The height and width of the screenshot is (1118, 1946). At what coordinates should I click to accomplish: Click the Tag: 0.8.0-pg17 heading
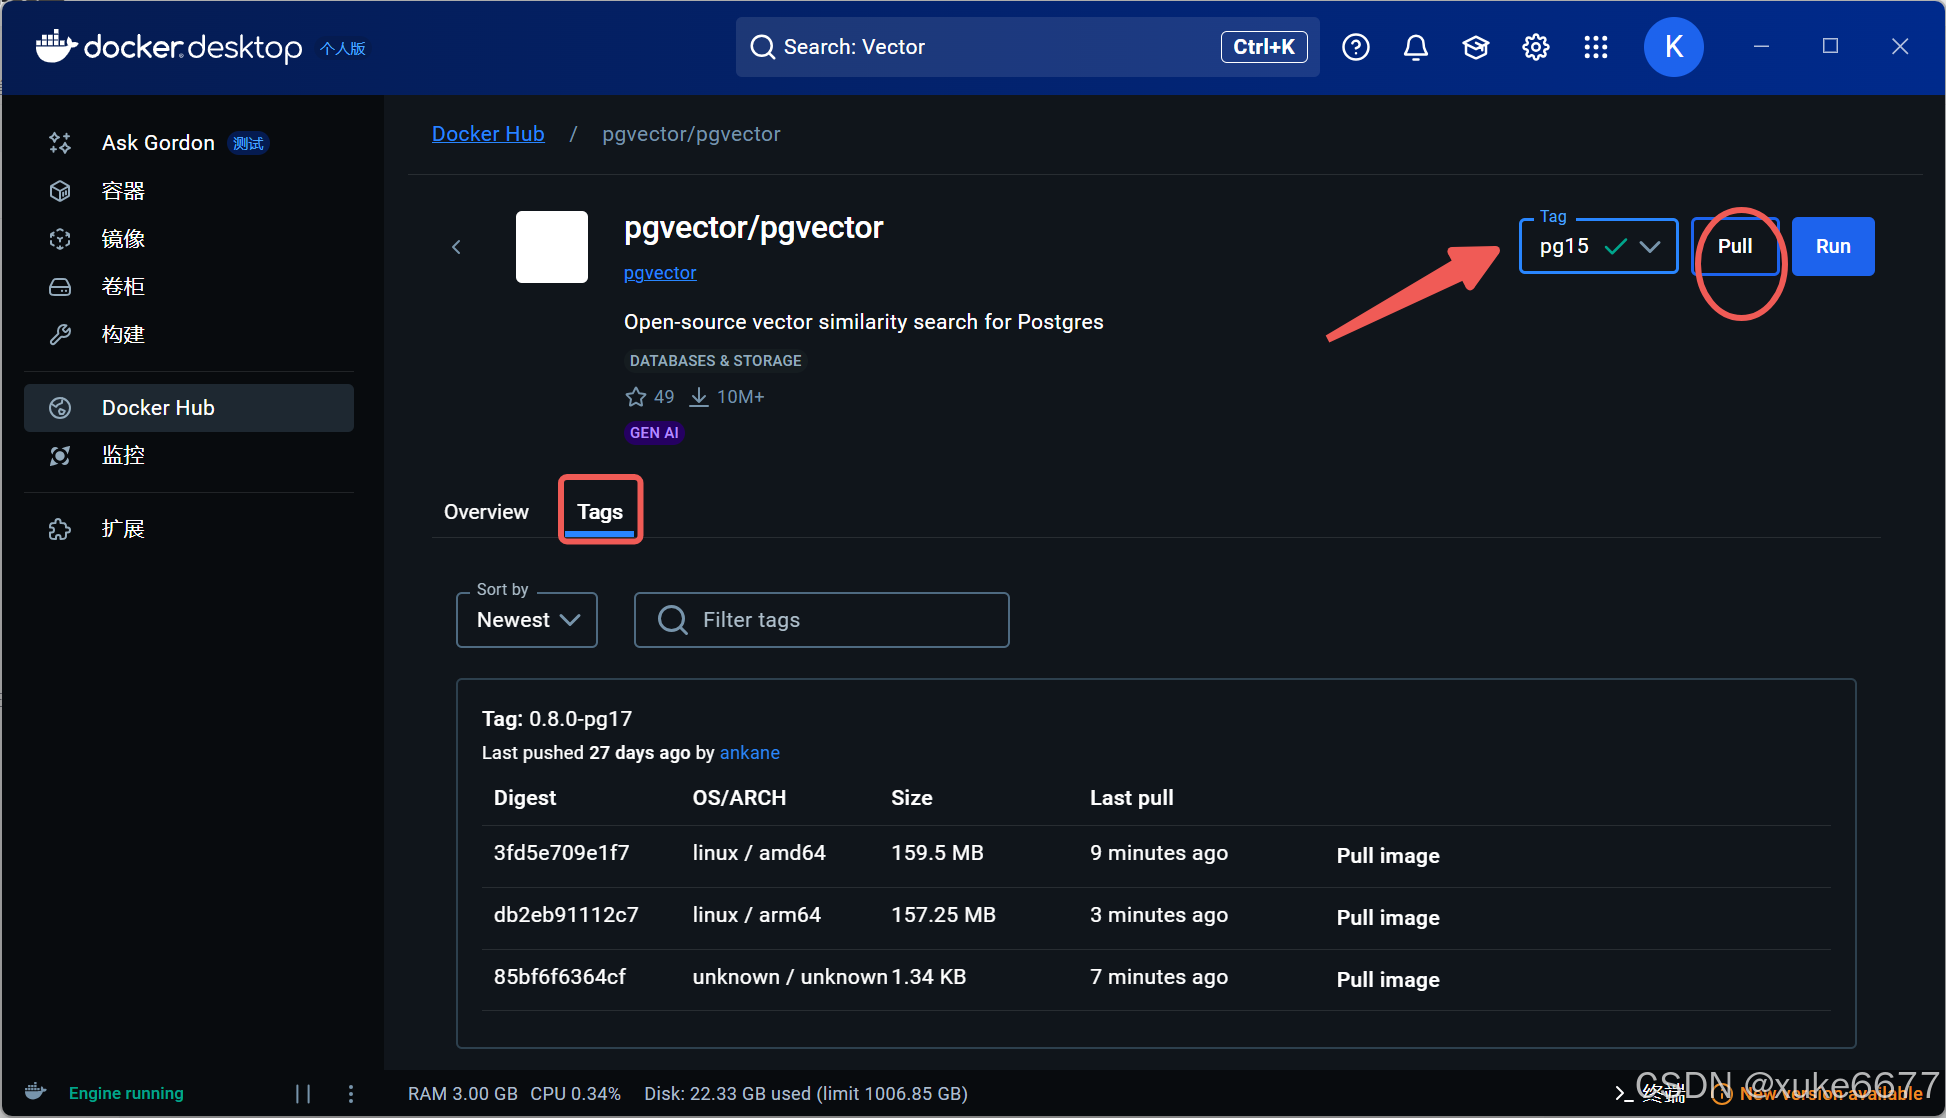click(557, 719)
